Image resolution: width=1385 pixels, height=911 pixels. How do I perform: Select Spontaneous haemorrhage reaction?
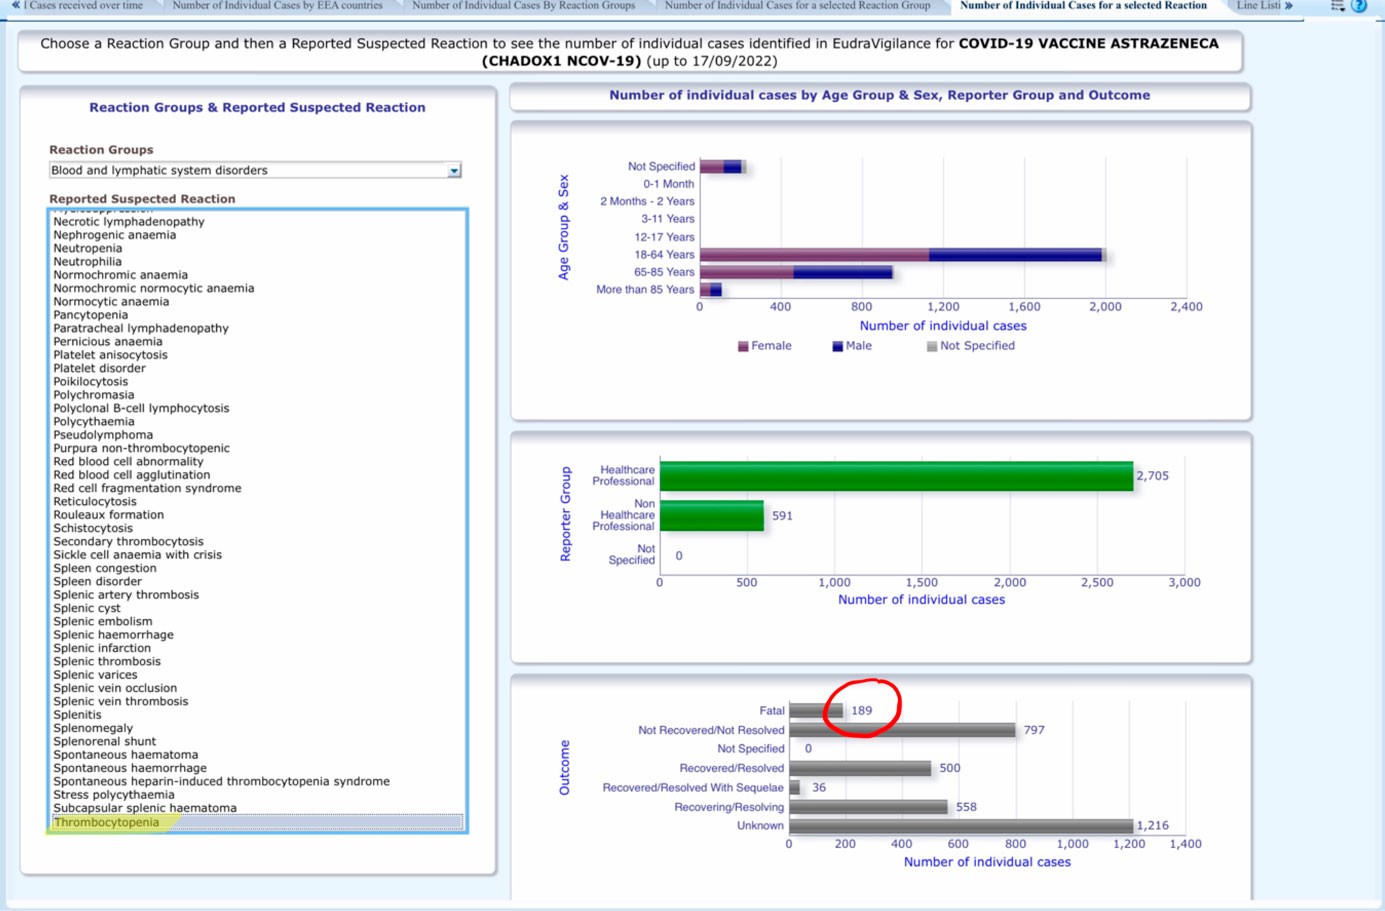click(x=130, y=768)
